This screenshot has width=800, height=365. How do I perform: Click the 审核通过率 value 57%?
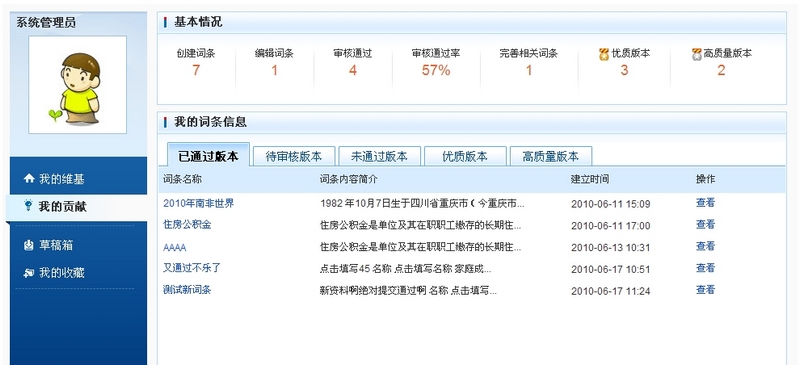coord(436,70)
